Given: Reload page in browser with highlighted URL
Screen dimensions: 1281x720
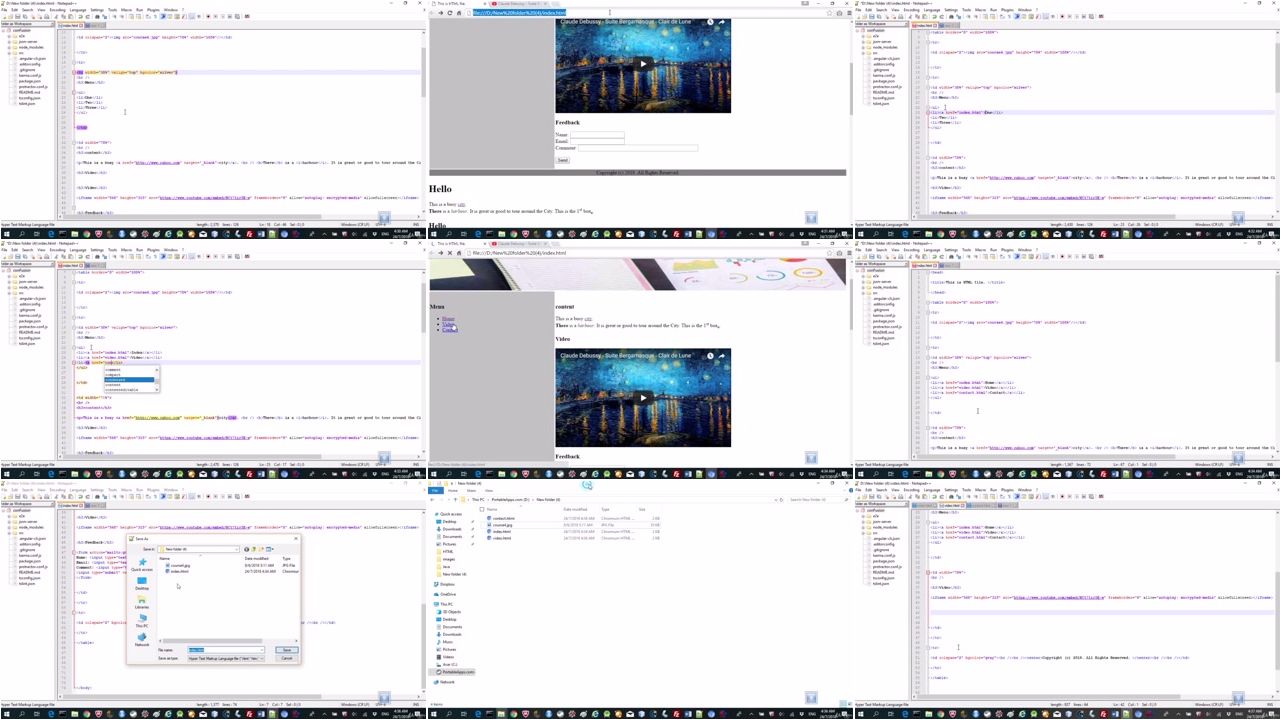Looking at the screenshot, I should point(450,13).
